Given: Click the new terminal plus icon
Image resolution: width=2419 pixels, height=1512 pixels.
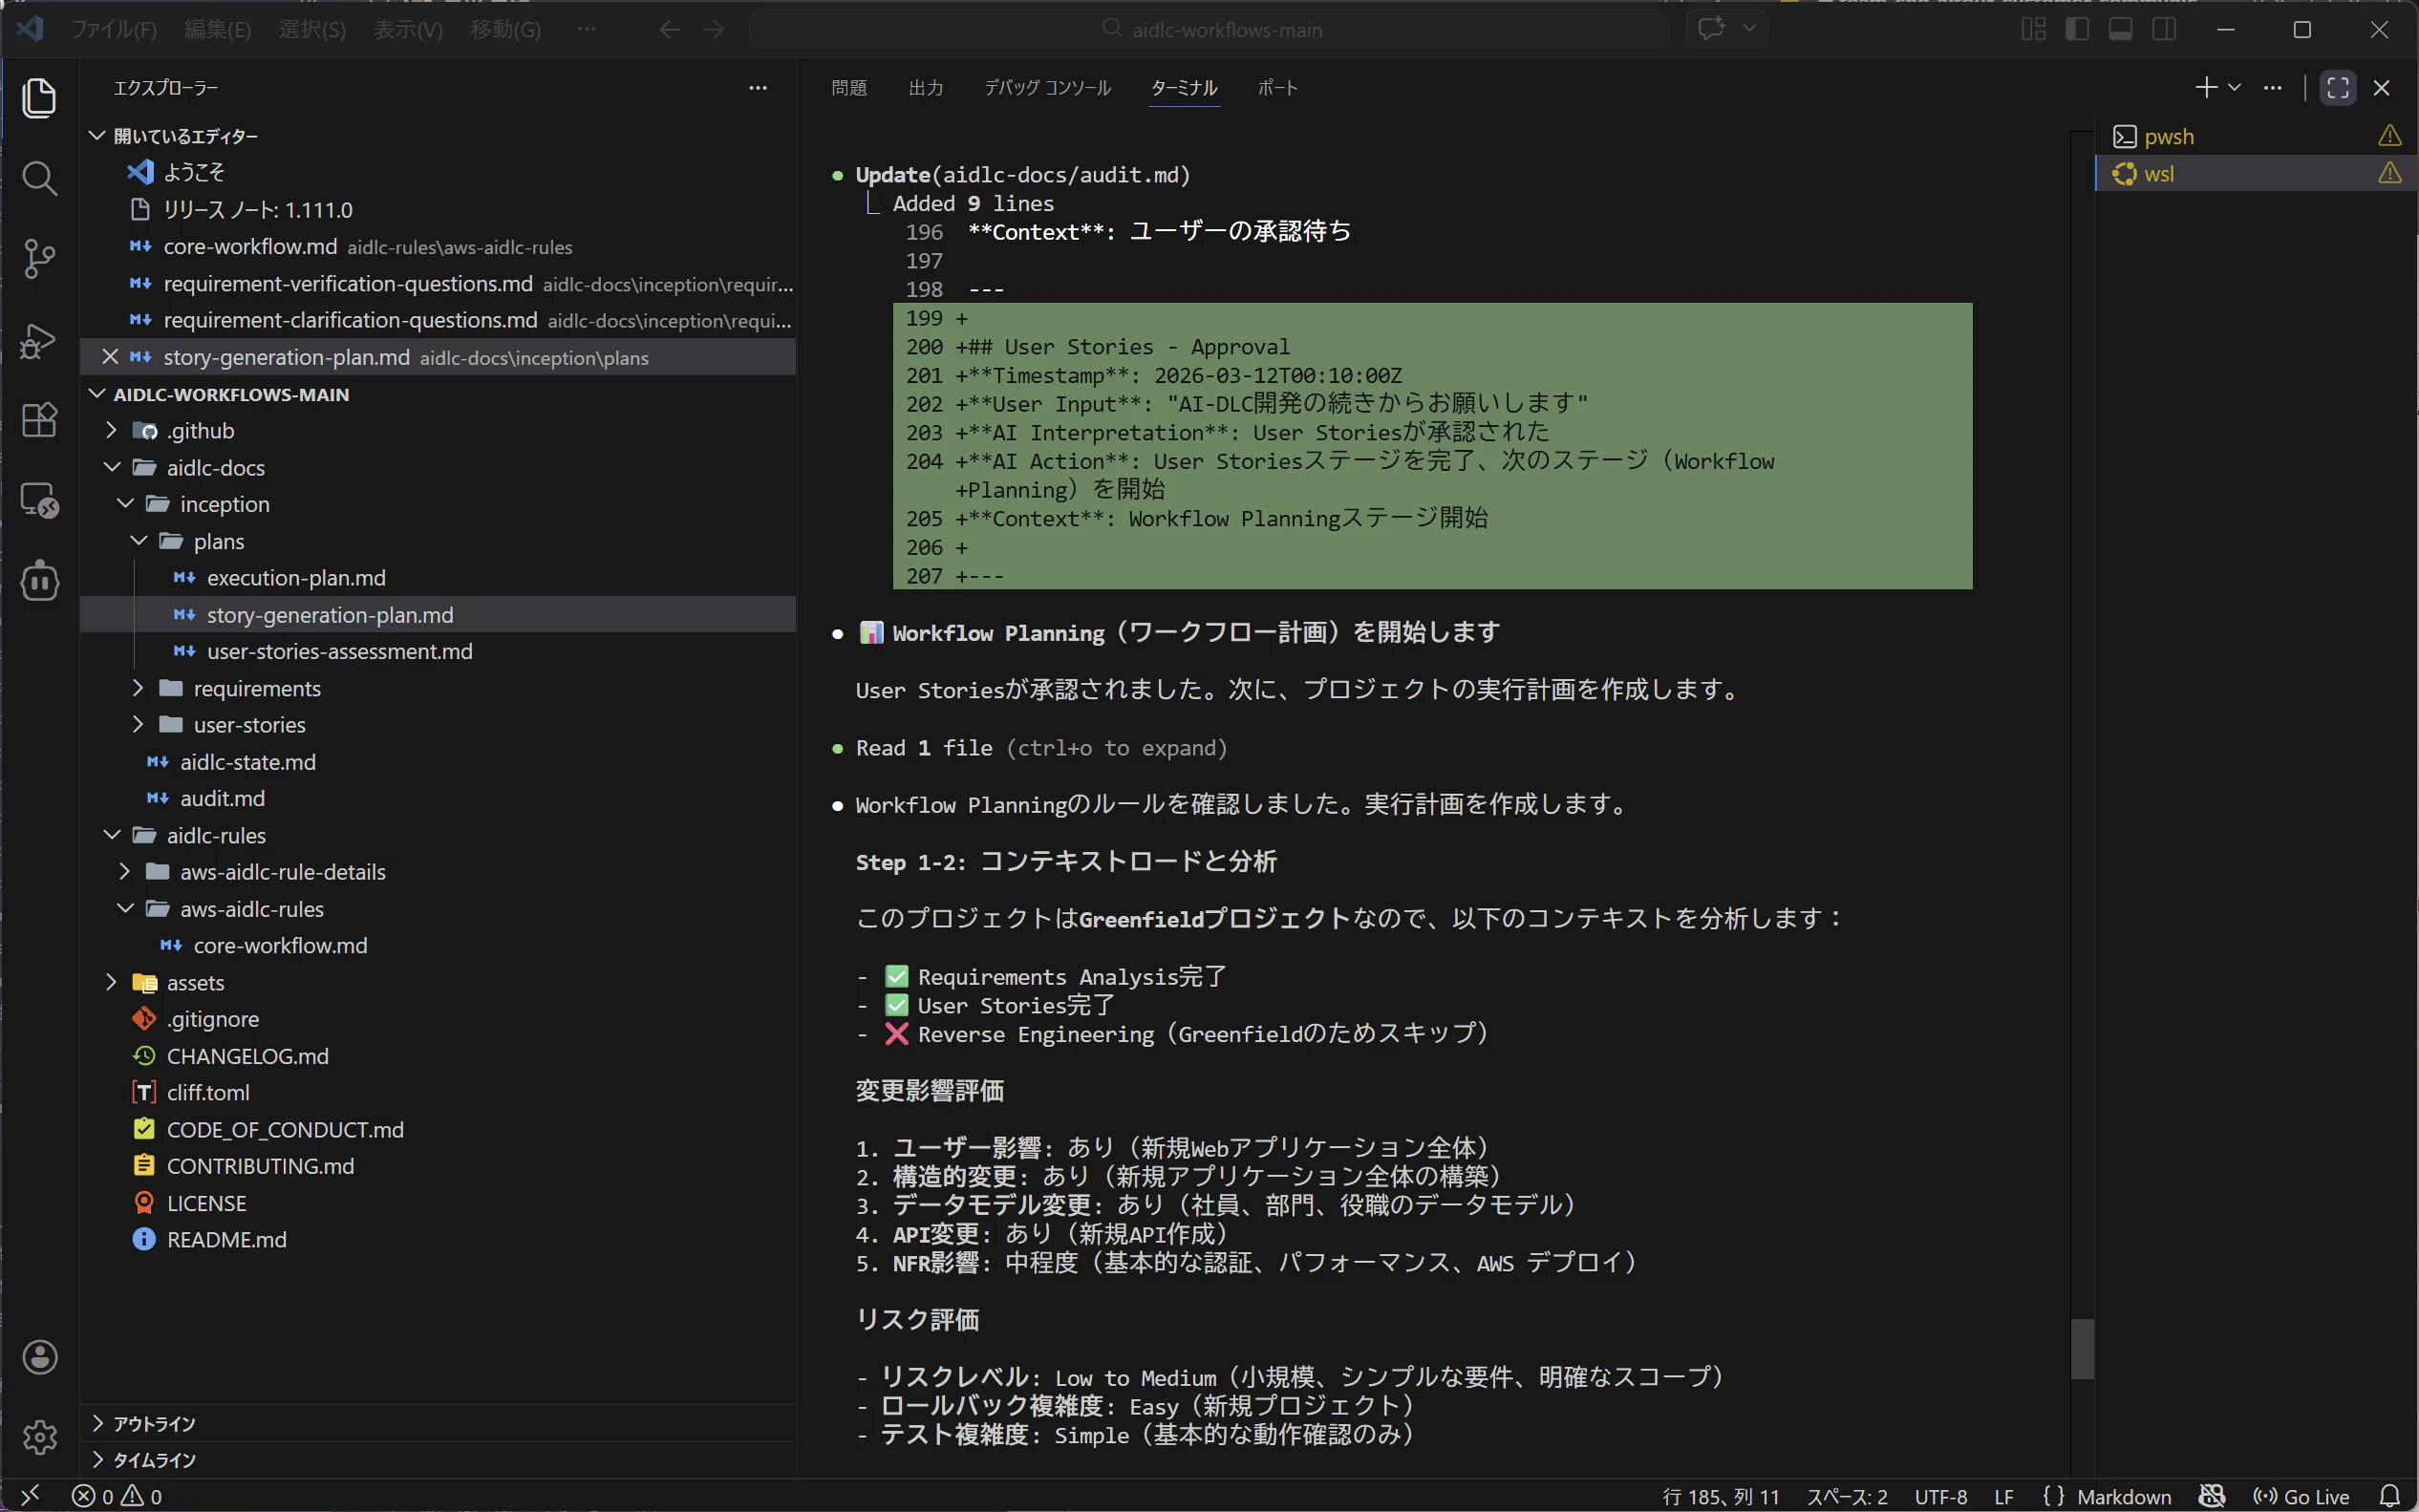Looking at the screenshot, I should (2205, 88).
